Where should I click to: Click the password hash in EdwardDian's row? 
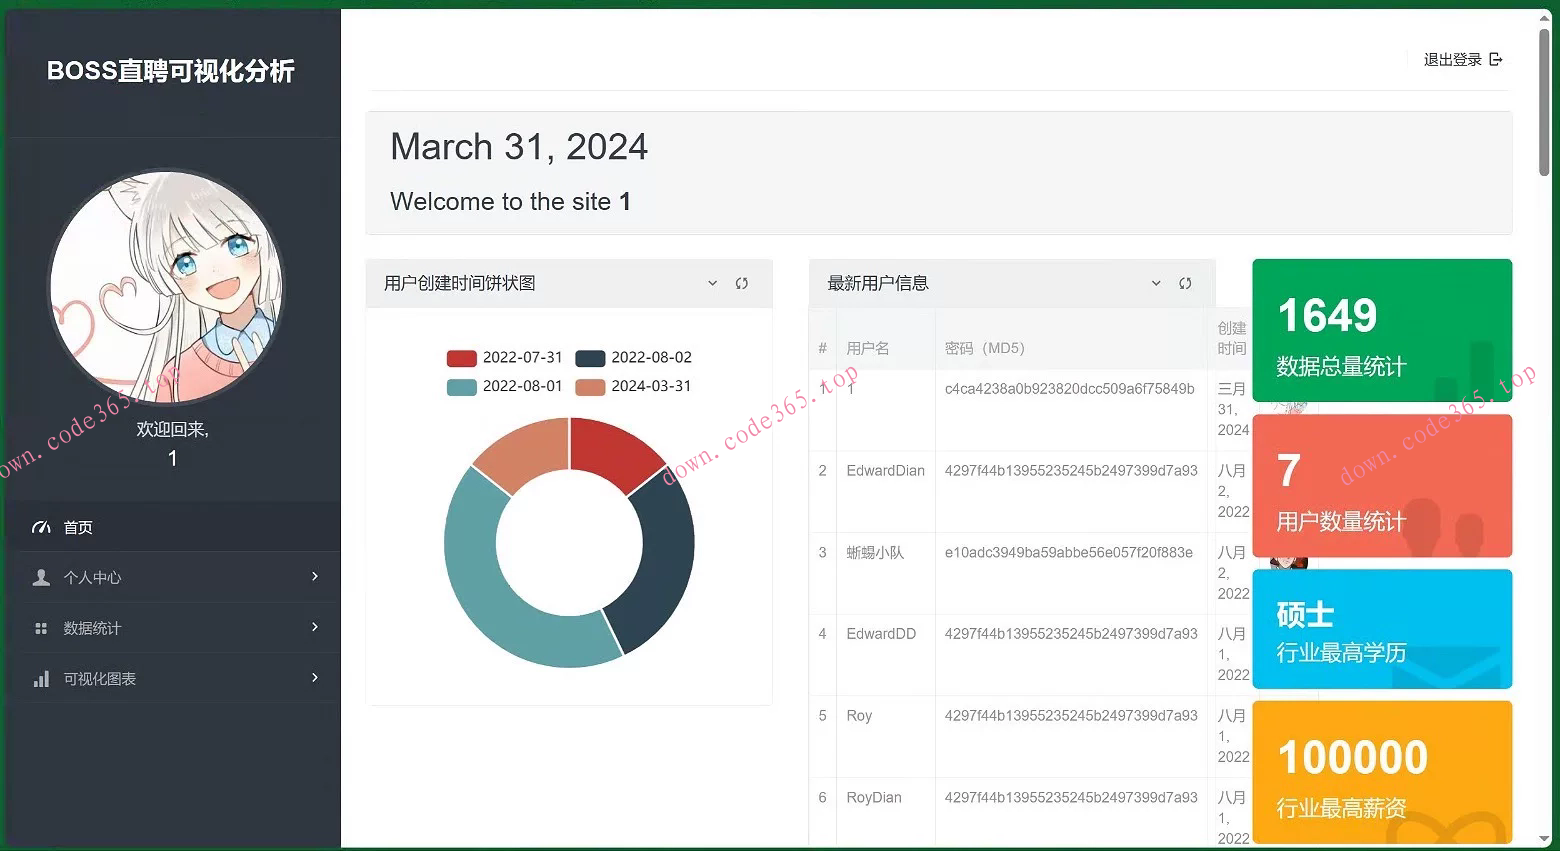[1071, 470]
